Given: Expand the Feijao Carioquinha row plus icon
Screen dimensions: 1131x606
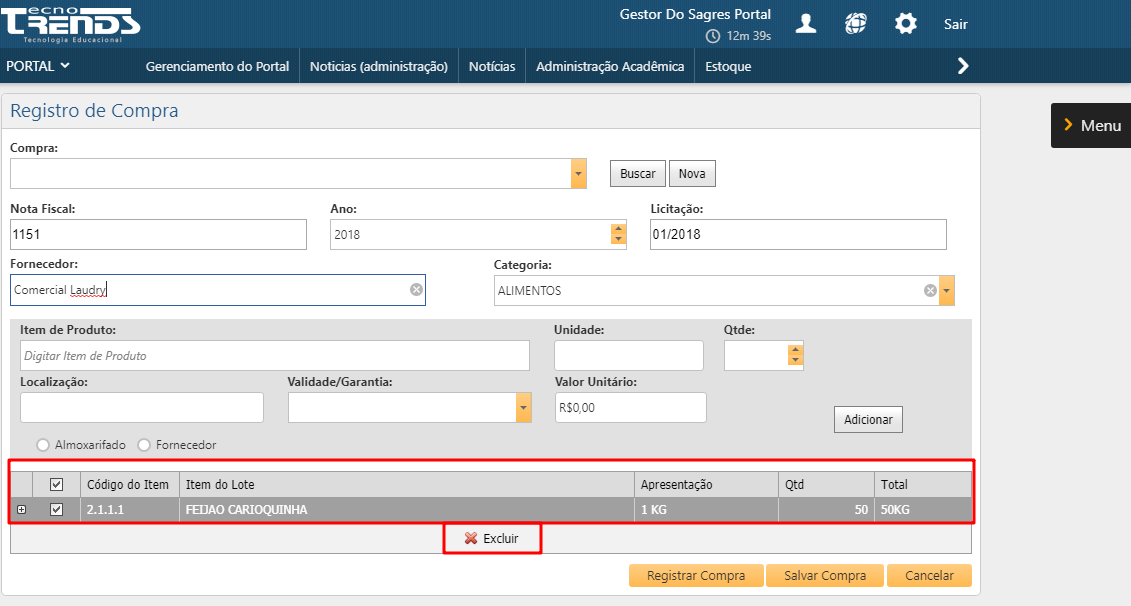Looking at the screenshot, I should coord(22,510).
